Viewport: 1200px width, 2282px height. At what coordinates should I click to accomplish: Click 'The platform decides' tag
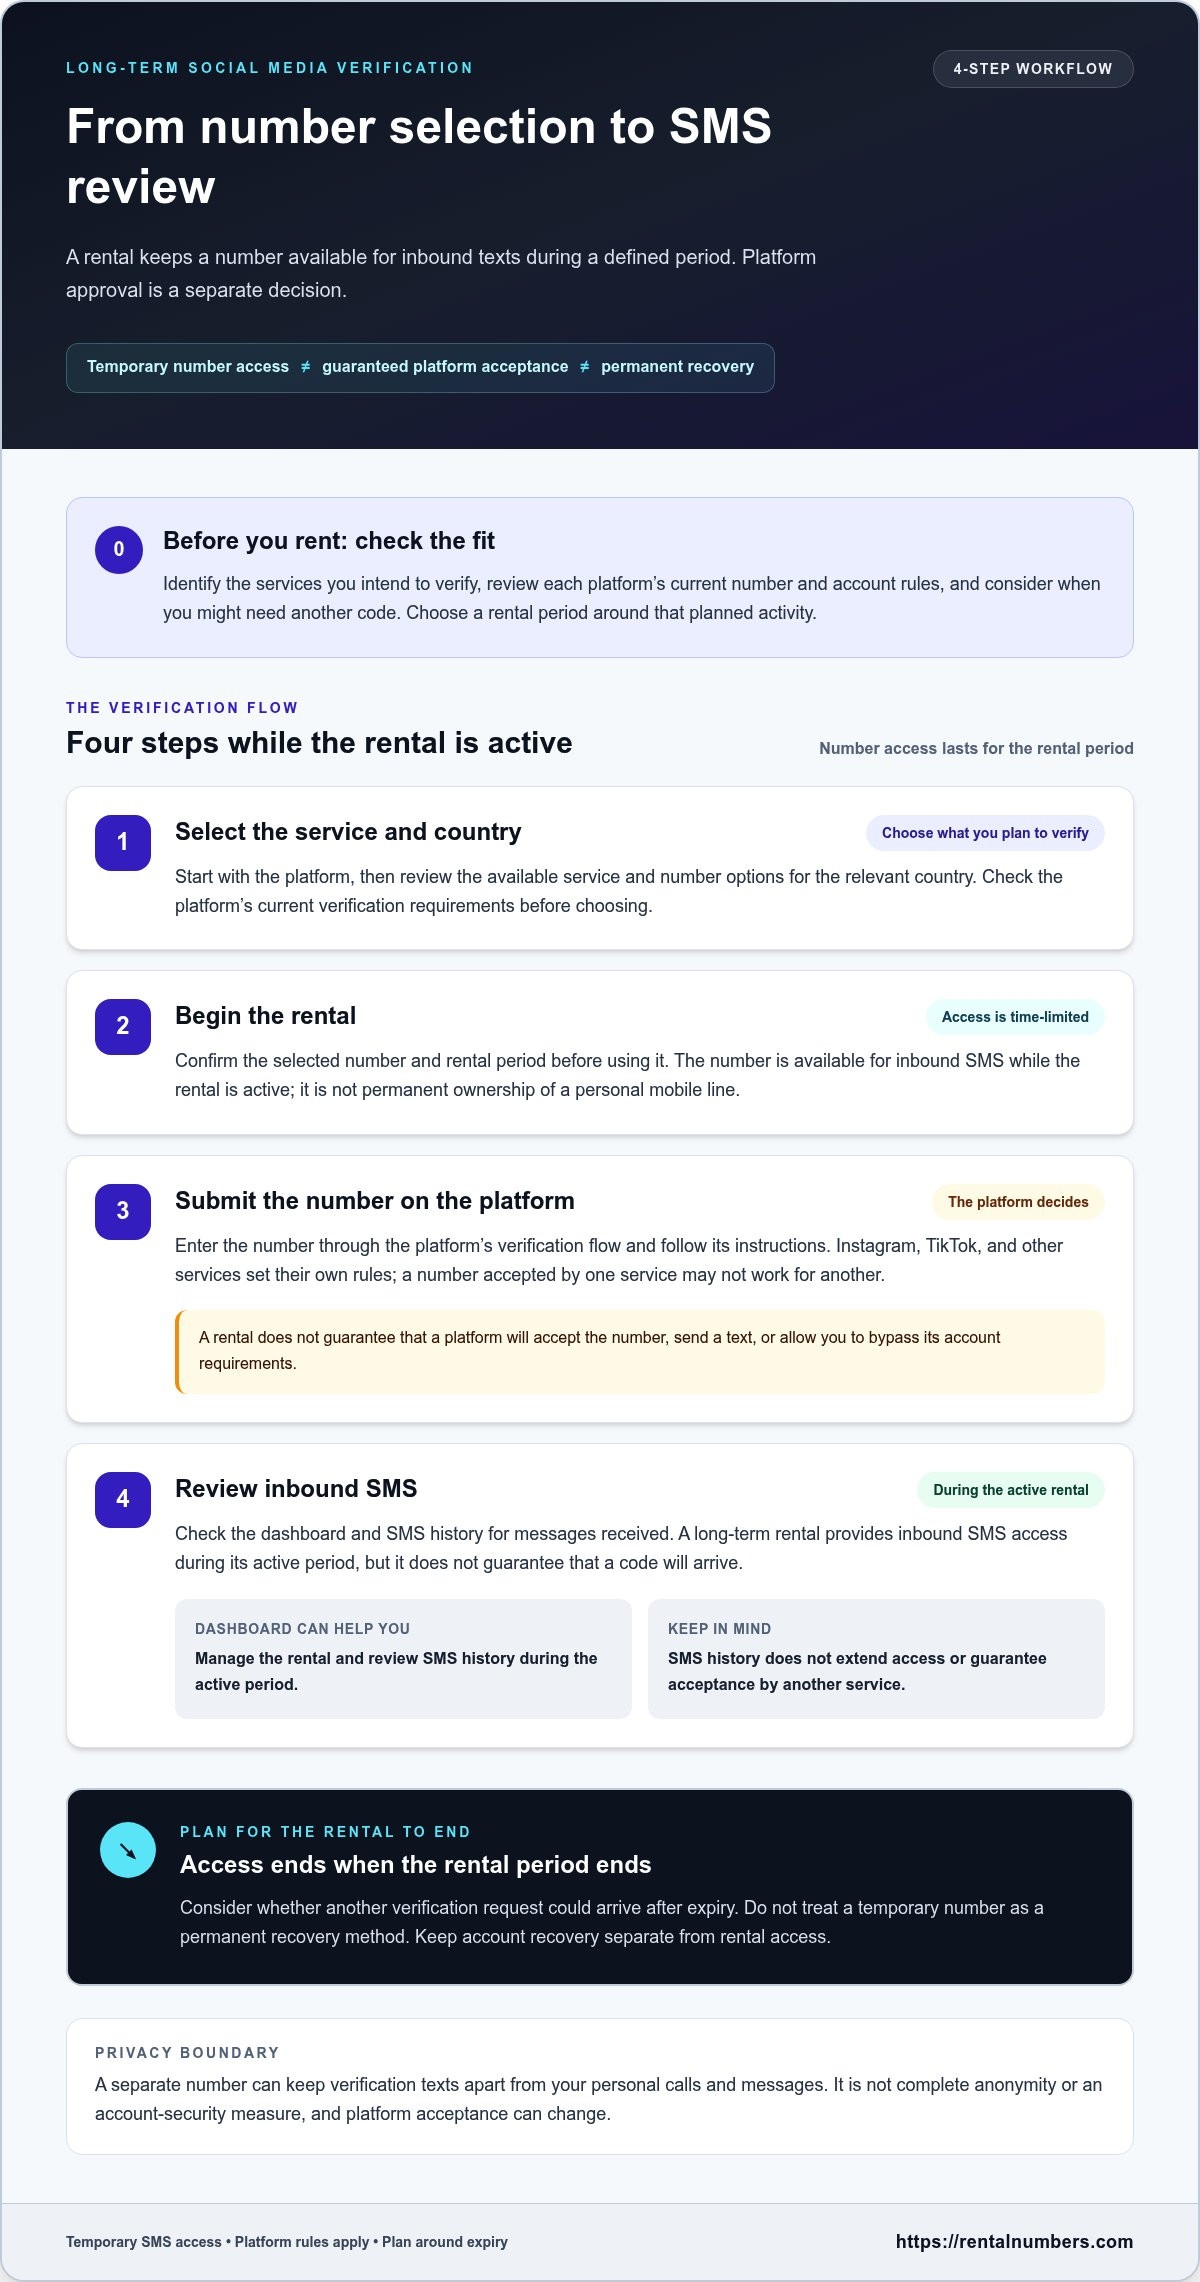[x=1018, y=1202]
